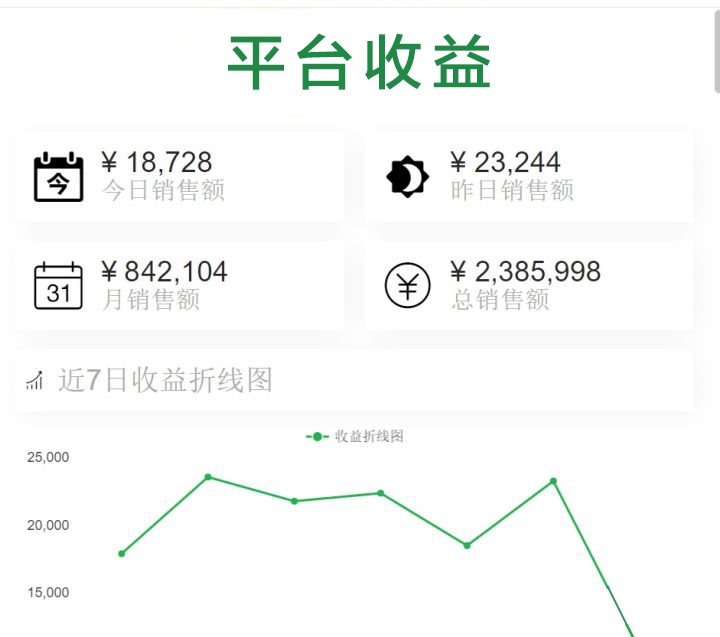Viewport: 720px width, 637px height.
Task: Click the vertical scrollbar thumb on the right
Action: 717,51
